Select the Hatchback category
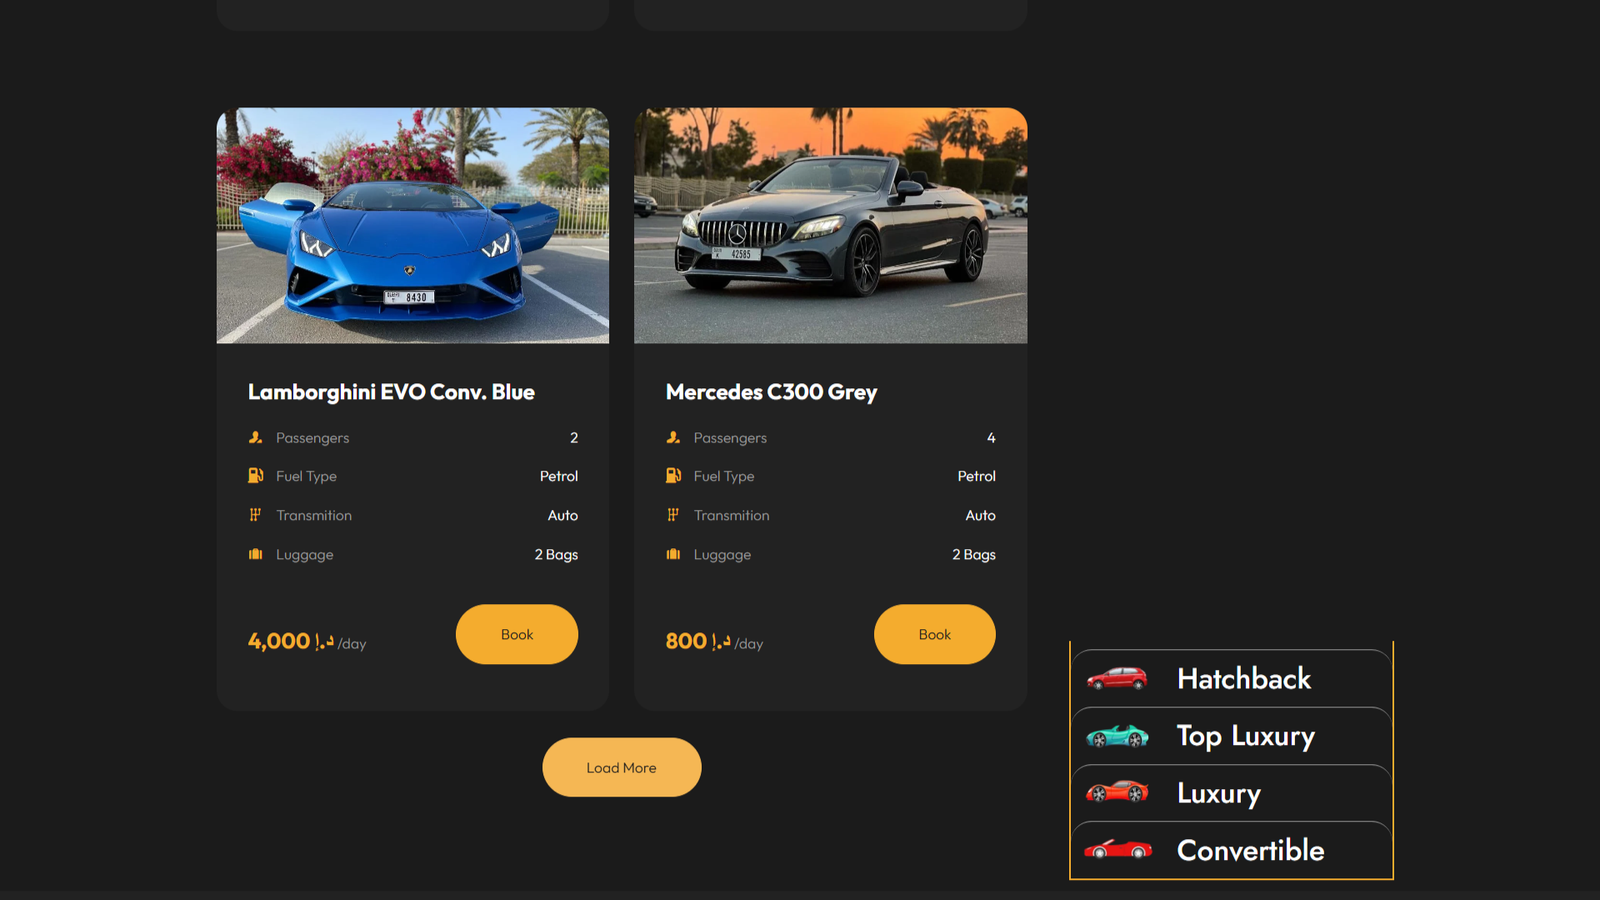Screen dimensions: 1600x900 click(1231, 679)
